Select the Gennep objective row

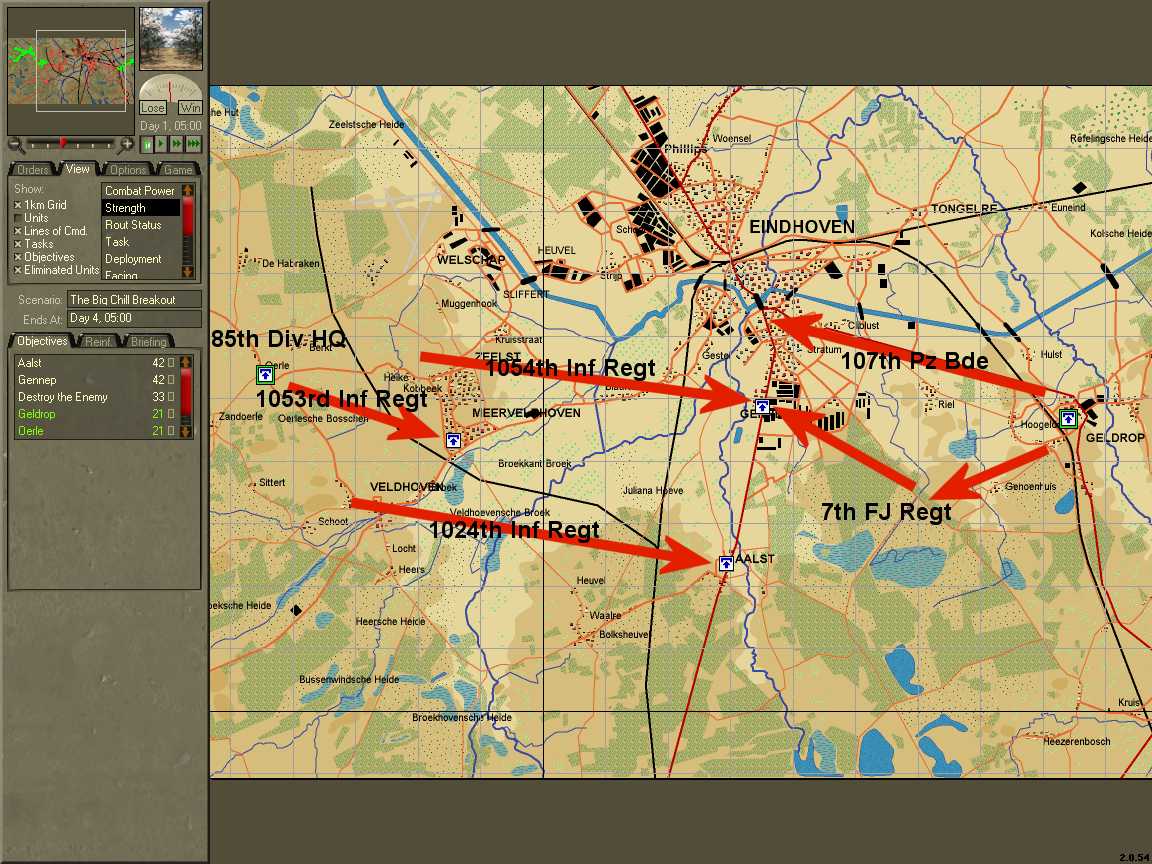coord(96,380)
